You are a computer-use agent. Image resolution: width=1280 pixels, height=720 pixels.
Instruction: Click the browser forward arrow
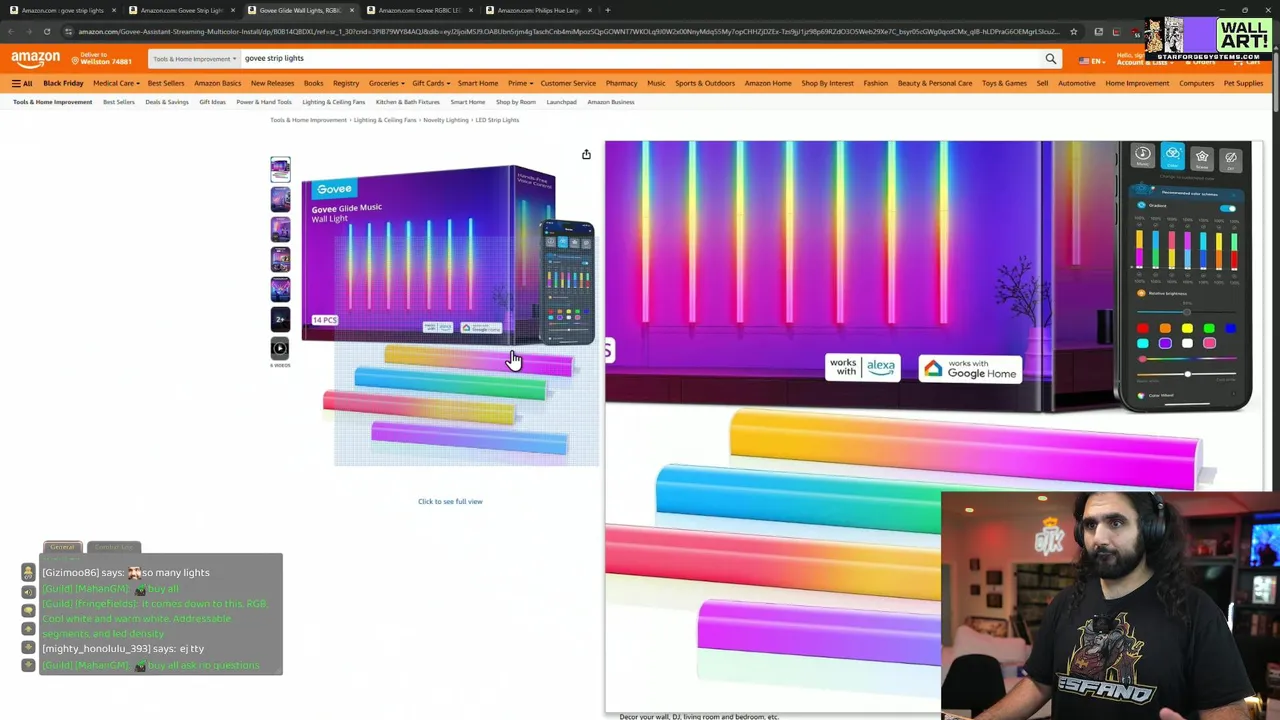point(29,31)
